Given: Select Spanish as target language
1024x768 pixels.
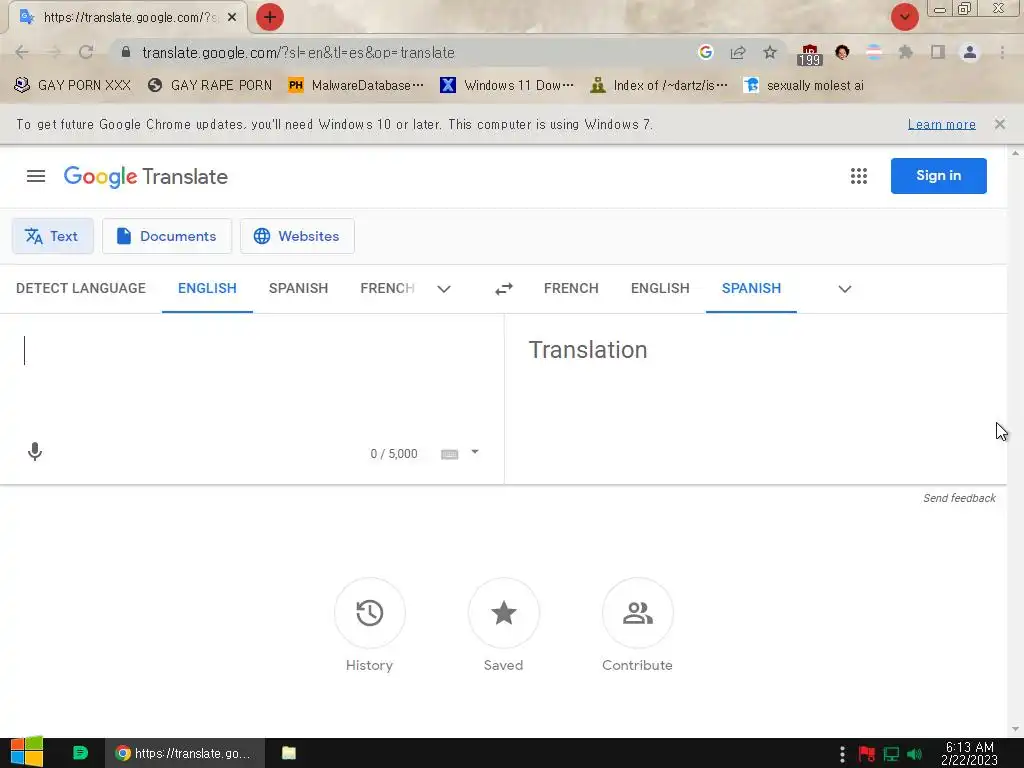Looking at the screenshot, I should click(751, 289).
